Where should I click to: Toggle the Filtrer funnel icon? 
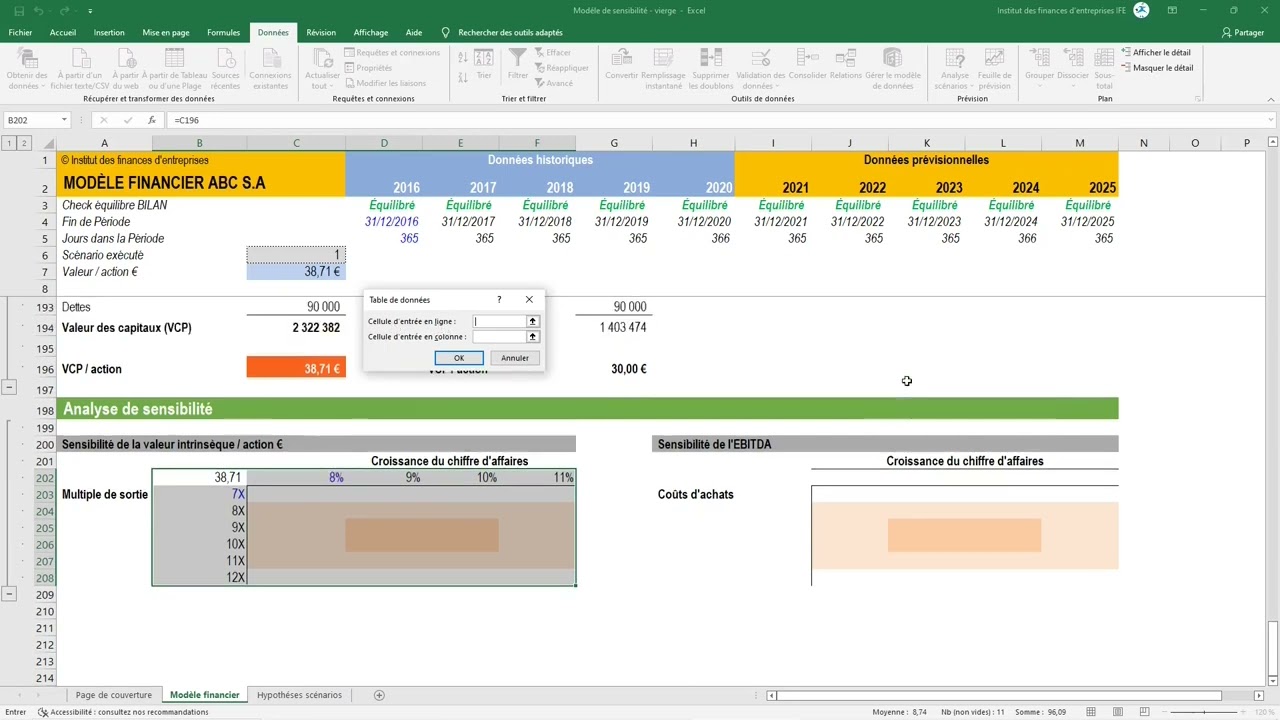pos(518,58)
